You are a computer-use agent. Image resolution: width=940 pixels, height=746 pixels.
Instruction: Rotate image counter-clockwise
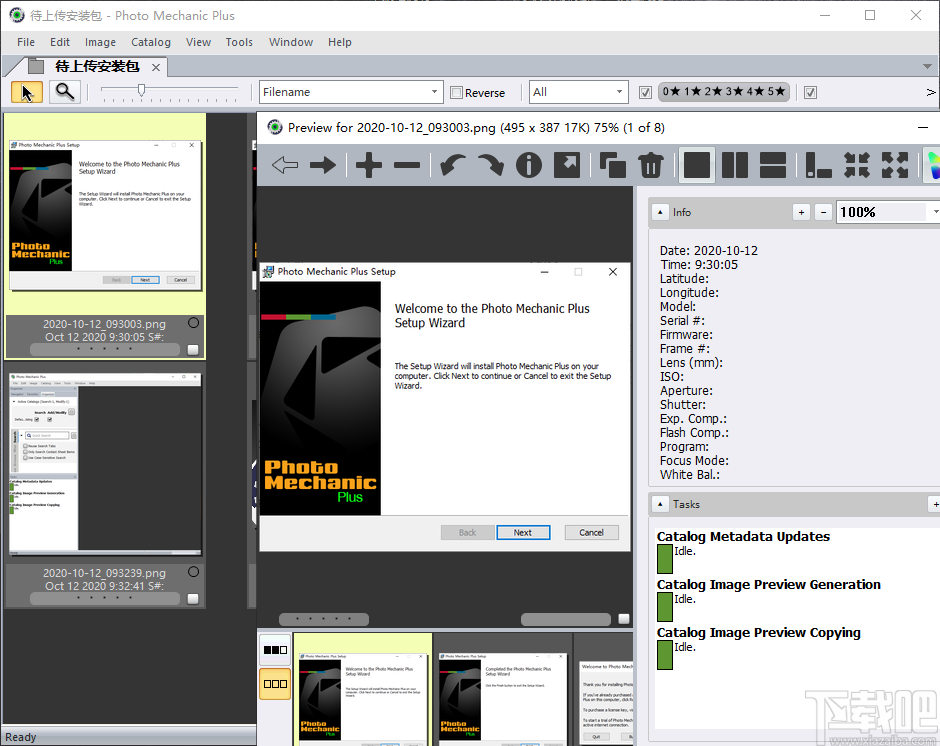coord(452,165)
